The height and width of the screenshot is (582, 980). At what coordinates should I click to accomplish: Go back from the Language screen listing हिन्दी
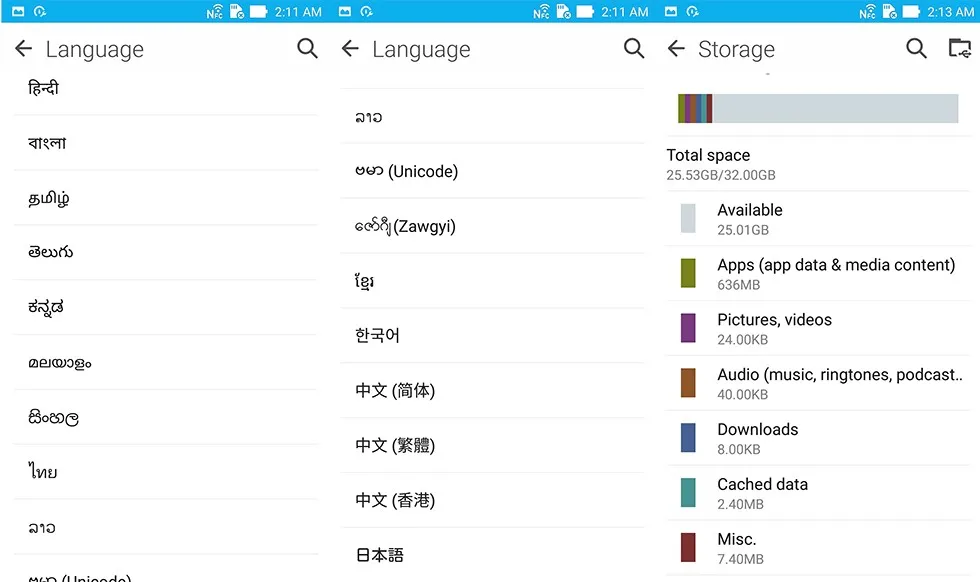(23, 49)
